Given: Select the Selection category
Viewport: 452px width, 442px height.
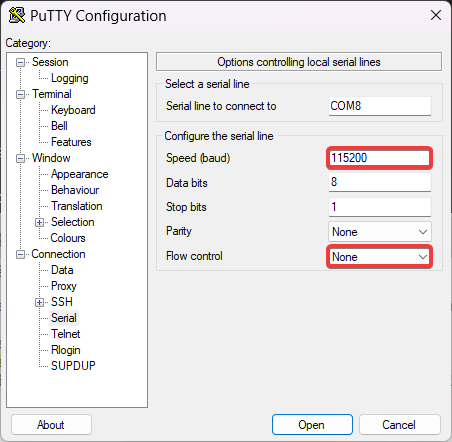Looking at the screenshot, I should tap(73, 222).
